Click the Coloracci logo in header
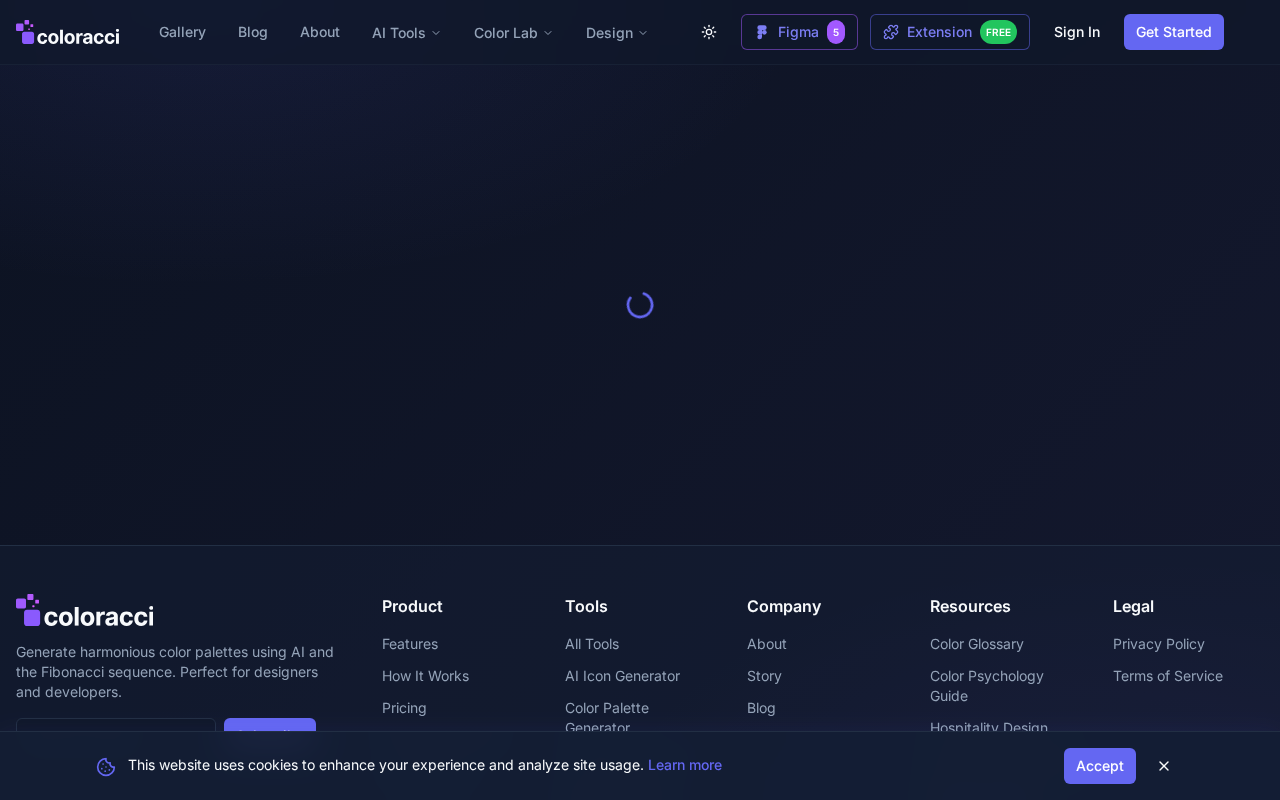Image resolution: width=1280 pixels, height=800 pixels. 67,32
